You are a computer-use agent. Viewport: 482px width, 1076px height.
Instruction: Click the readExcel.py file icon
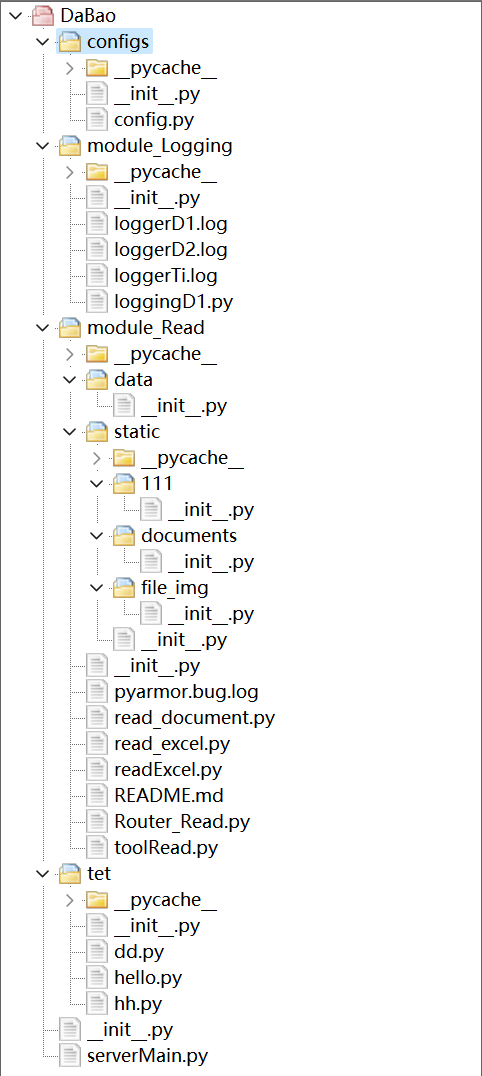pyautogui.click(x=97, y=770)
